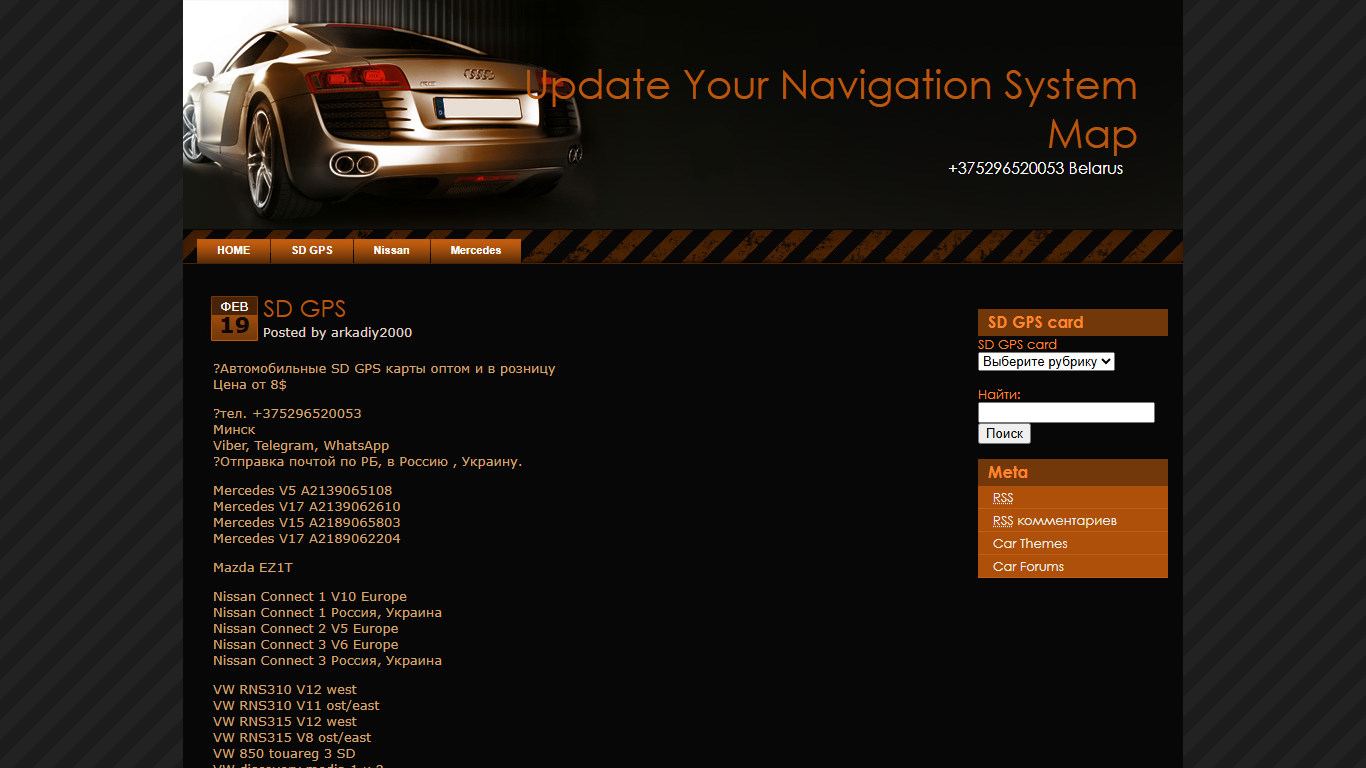Click the 'Nissan Connect 1 Россия, Украина' line
Screen dimensions: 1366x768
[327, 613]
